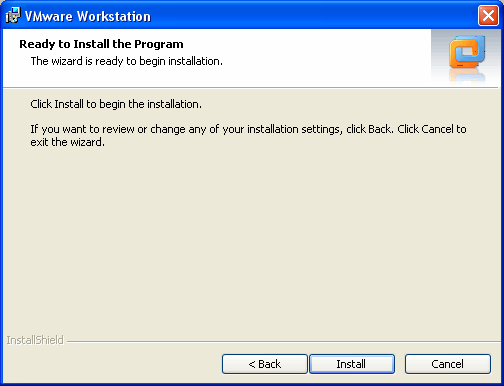Click the paragraph about reviewing installation settings
This screenshot has height=386, width=504.
248,135
